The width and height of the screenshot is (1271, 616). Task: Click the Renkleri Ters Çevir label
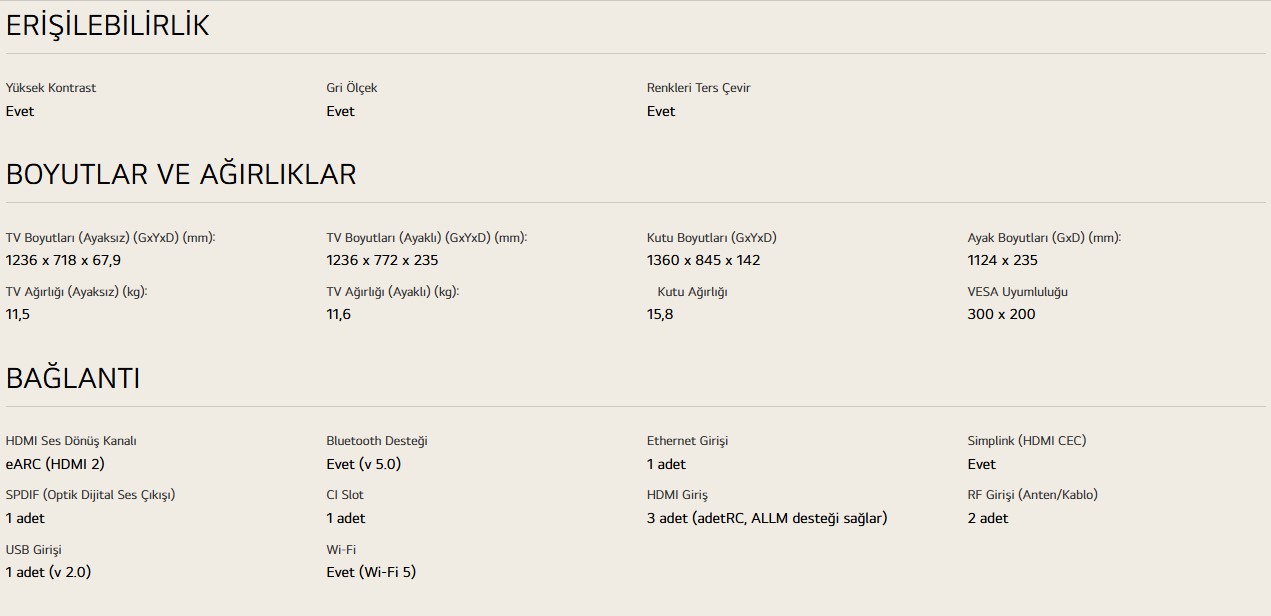[x=698, y=88]
